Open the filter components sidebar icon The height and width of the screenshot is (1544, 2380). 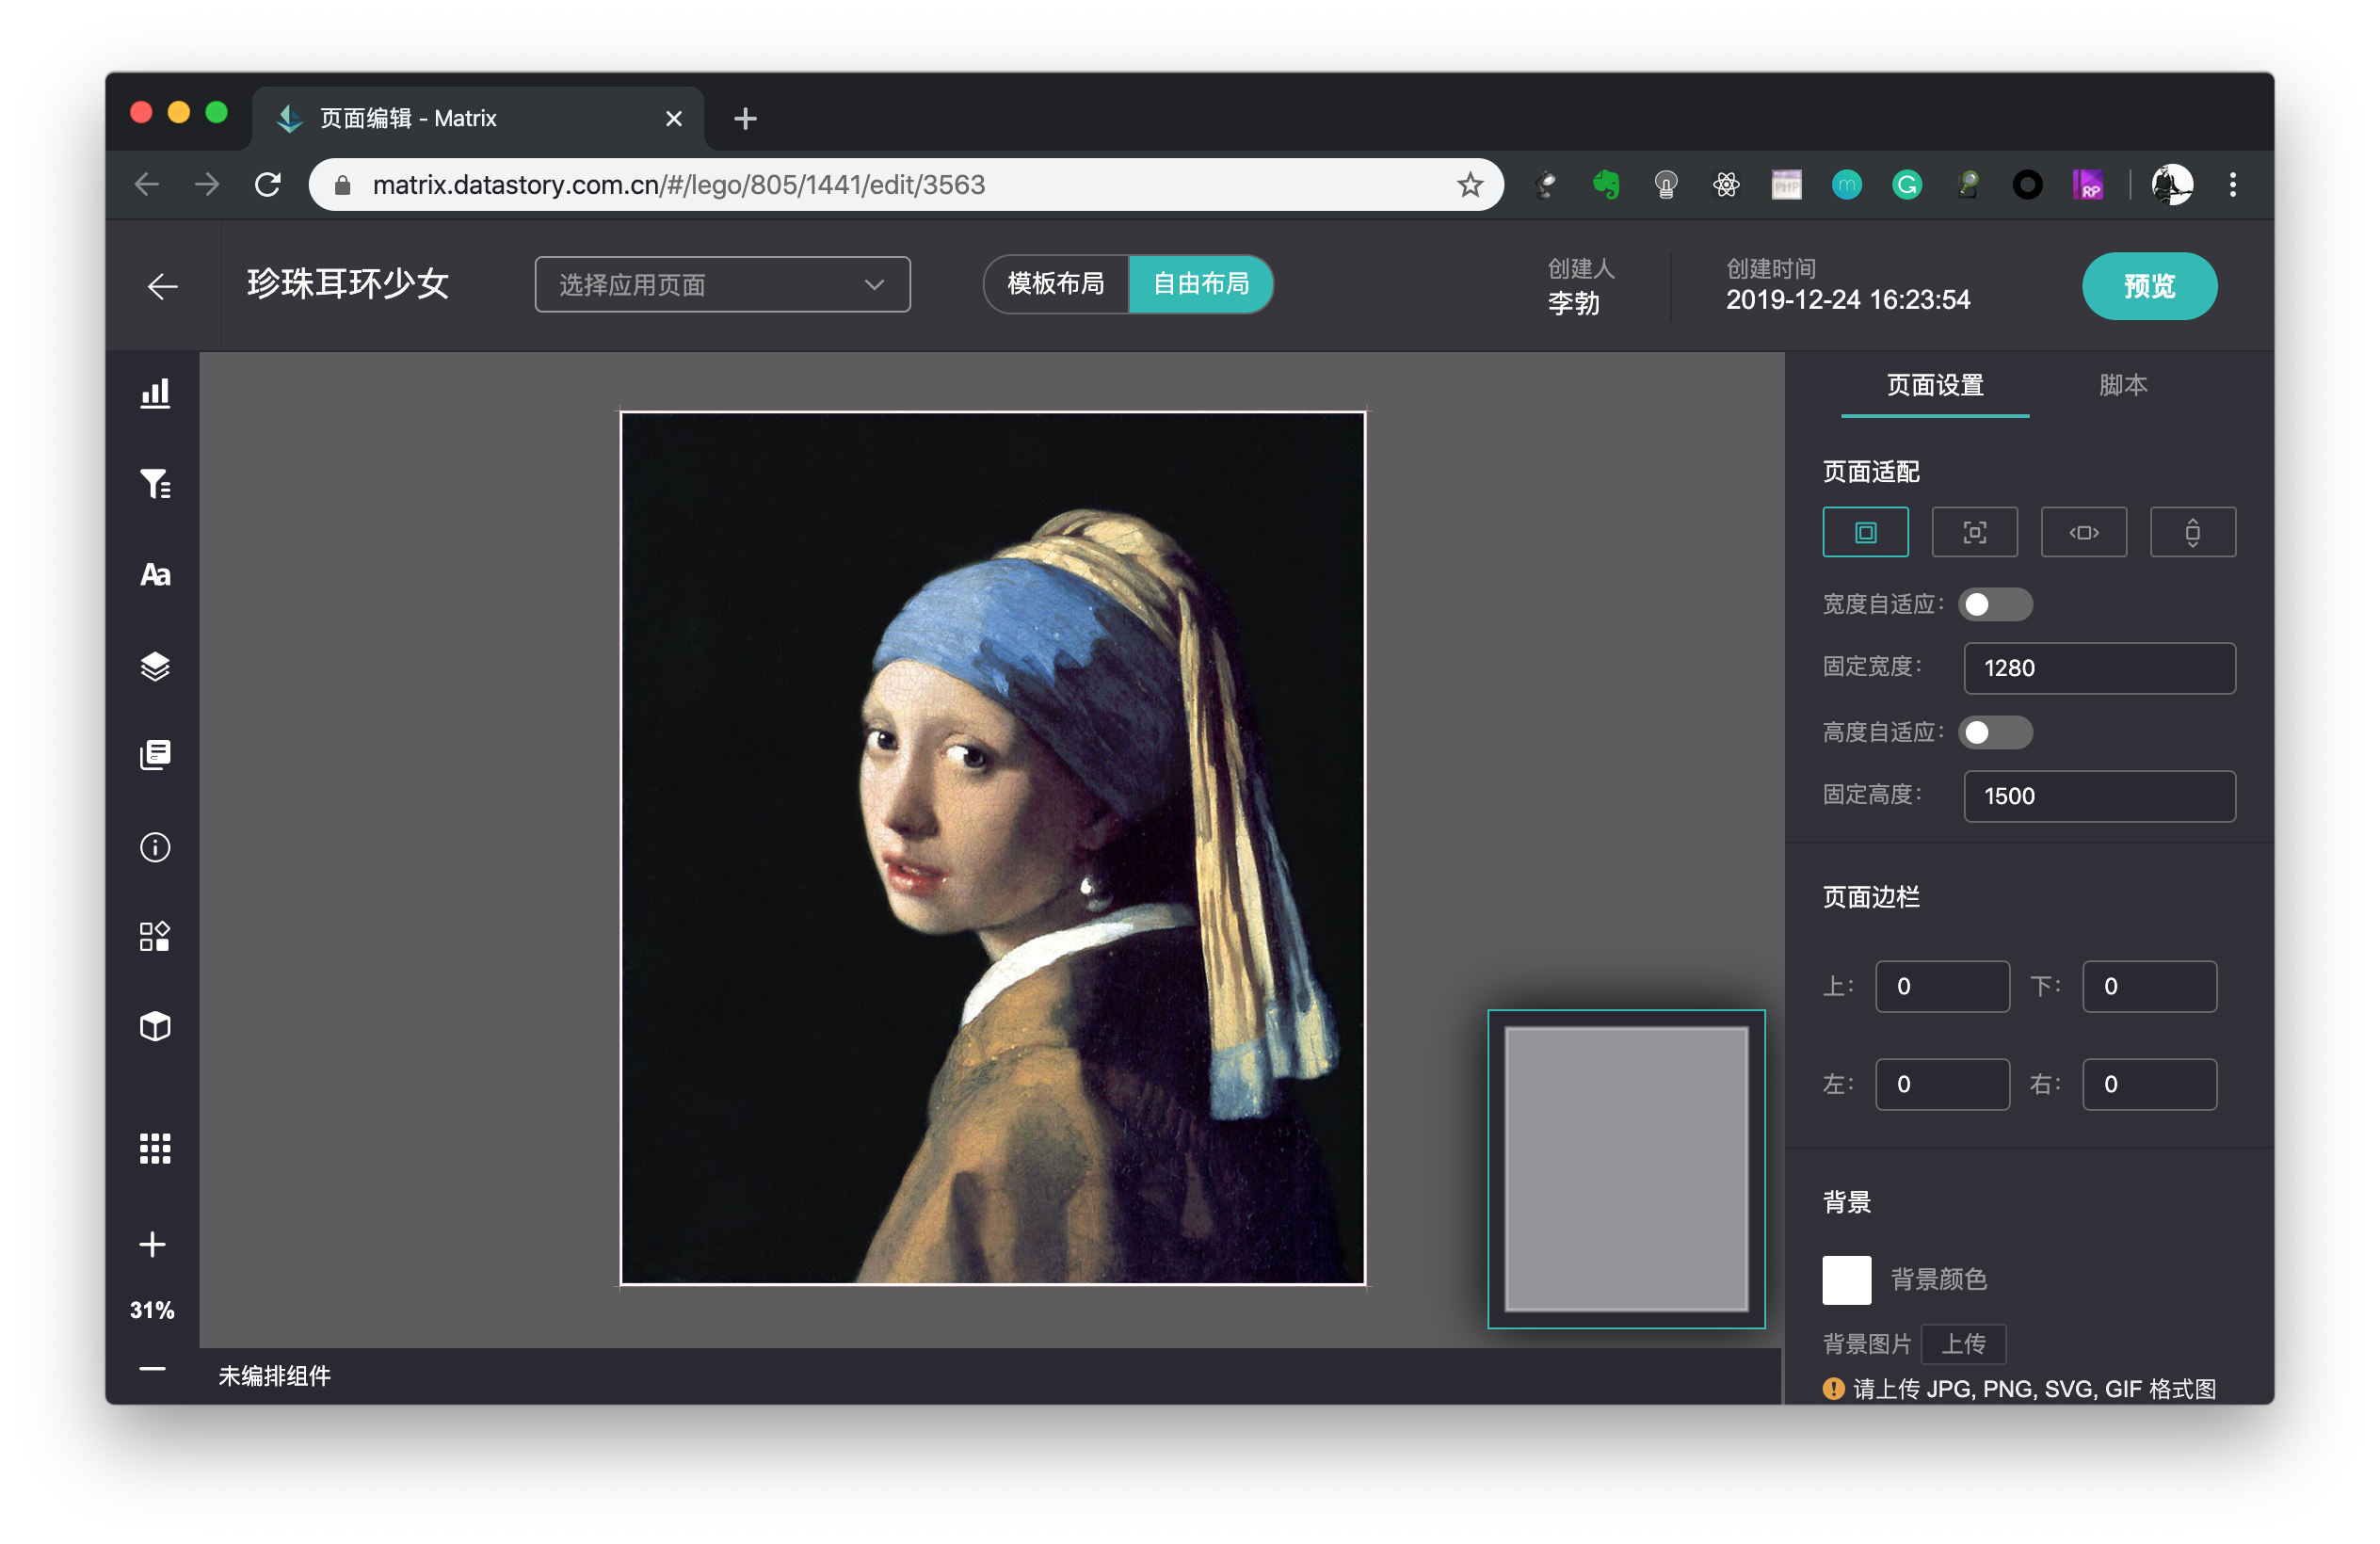[154, 483]
